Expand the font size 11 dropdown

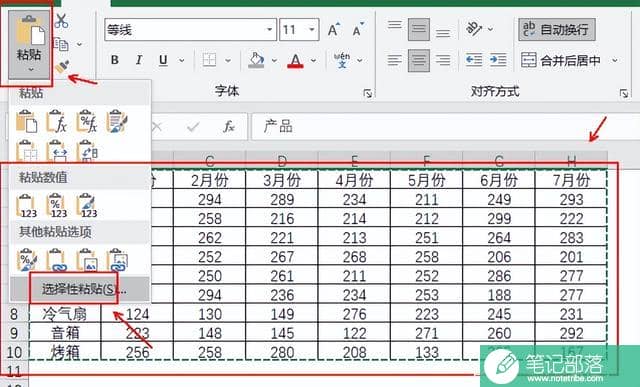312,29
